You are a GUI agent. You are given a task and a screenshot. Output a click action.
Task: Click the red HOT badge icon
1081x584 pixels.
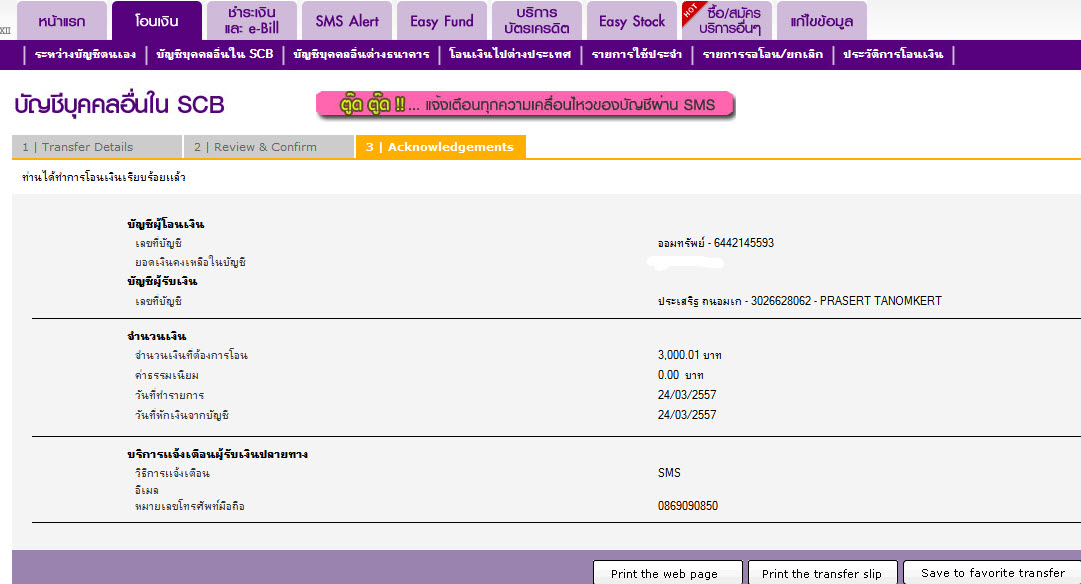pyautogui.click(x=691, y=11)
